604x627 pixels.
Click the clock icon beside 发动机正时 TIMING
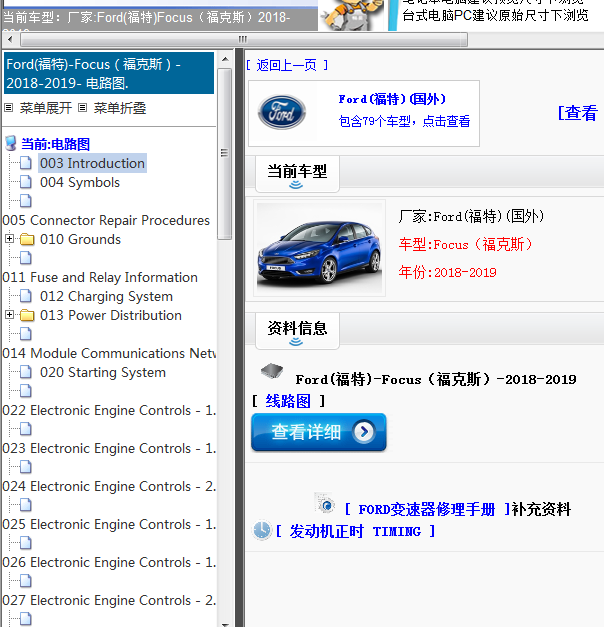point(262,530)
